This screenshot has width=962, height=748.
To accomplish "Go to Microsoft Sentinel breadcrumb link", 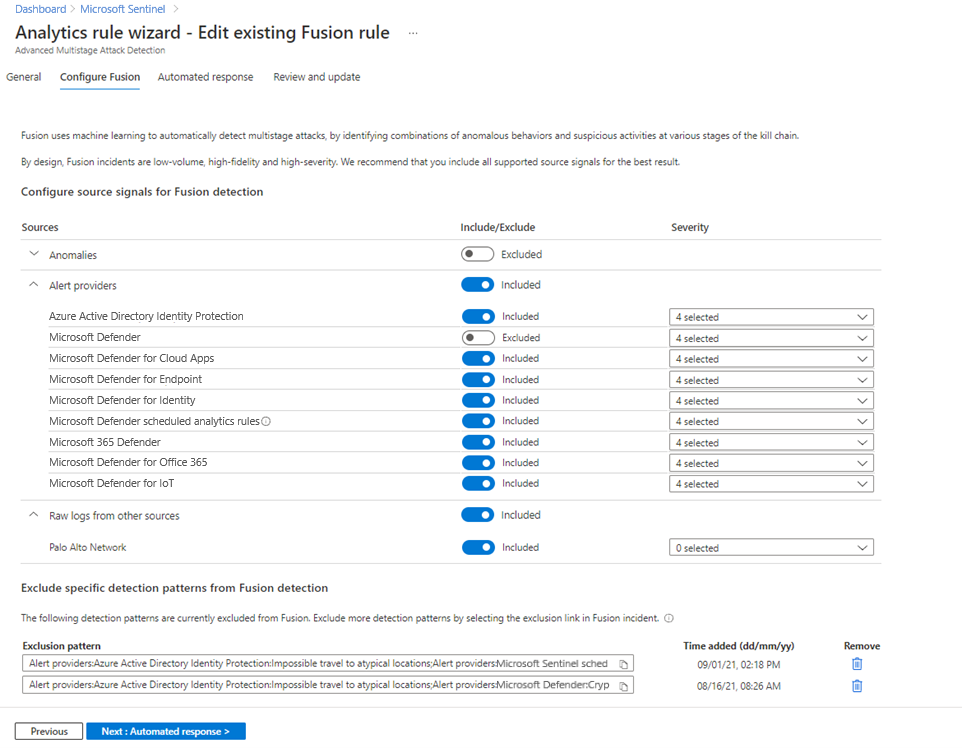I will point(130,9).
